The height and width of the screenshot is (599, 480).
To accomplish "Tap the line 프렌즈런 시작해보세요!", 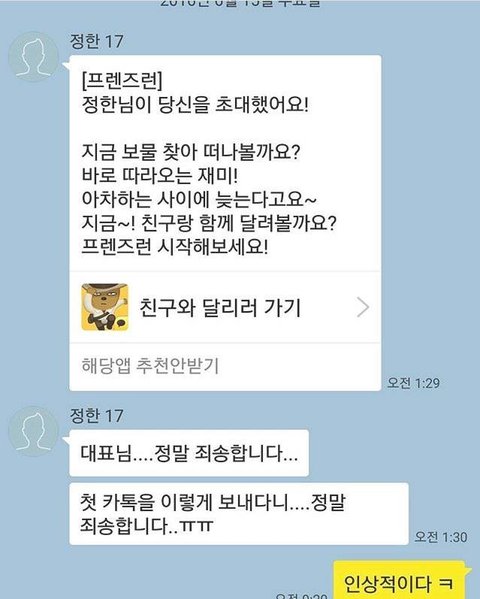I will click(175, 247).
